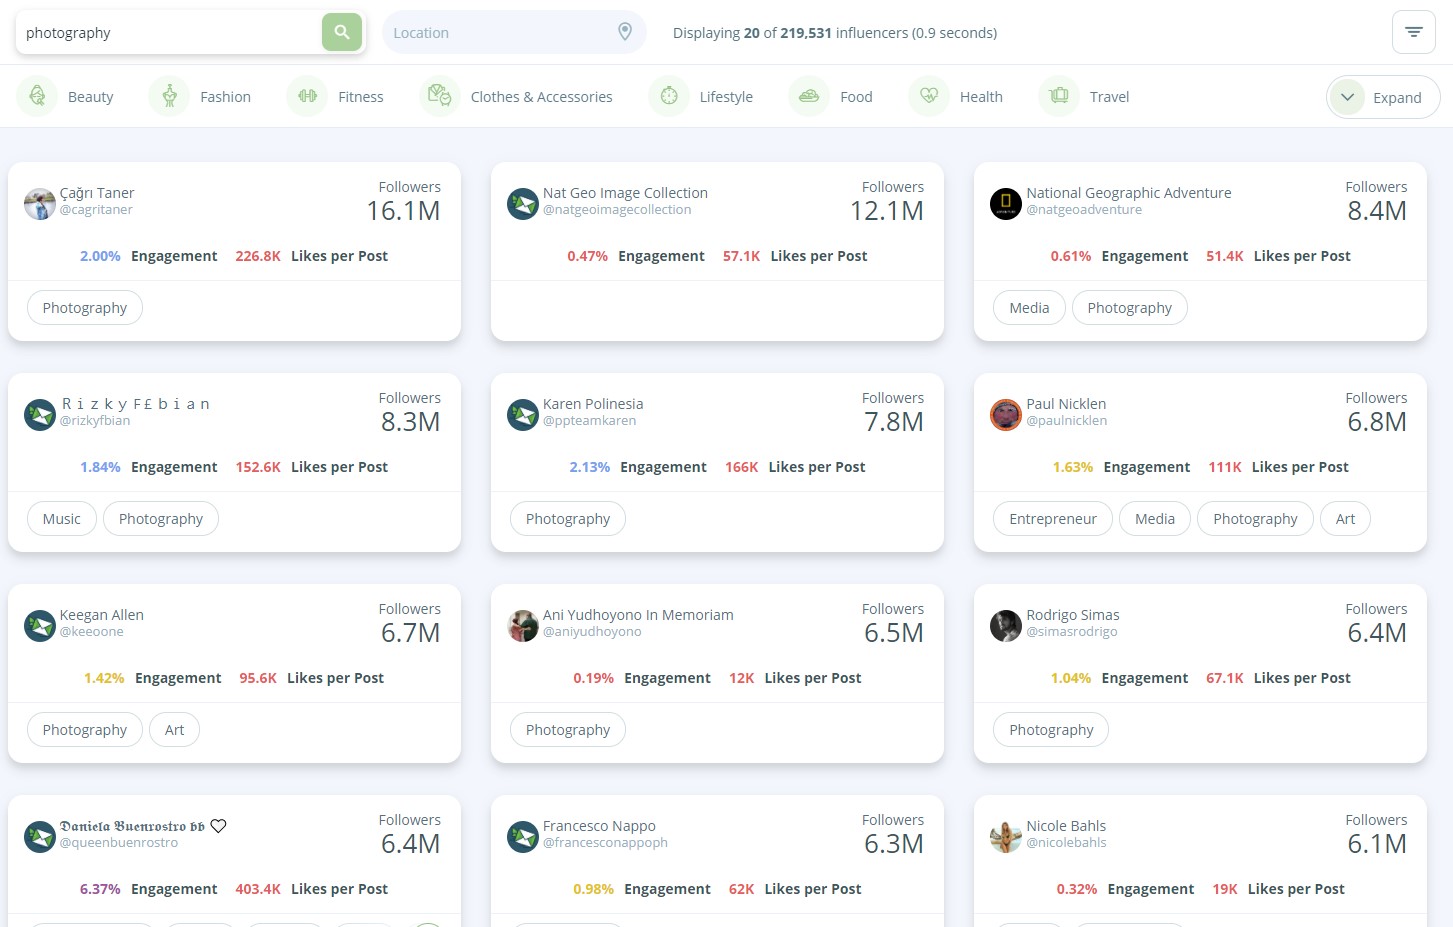
Task: Select the Health heart icon
Action: click(x=929, y=96)
